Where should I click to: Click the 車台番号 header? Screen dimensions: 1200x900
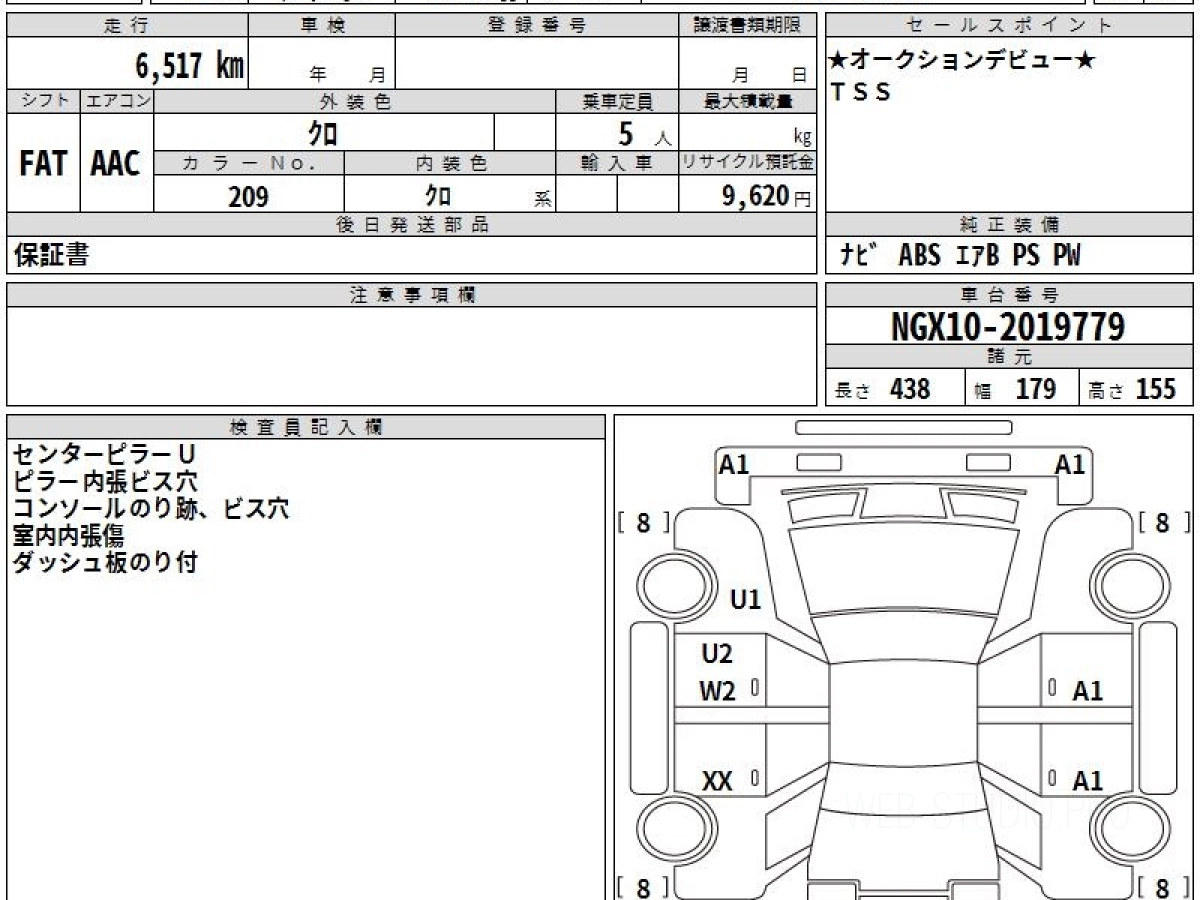[x=1009, y=295]
